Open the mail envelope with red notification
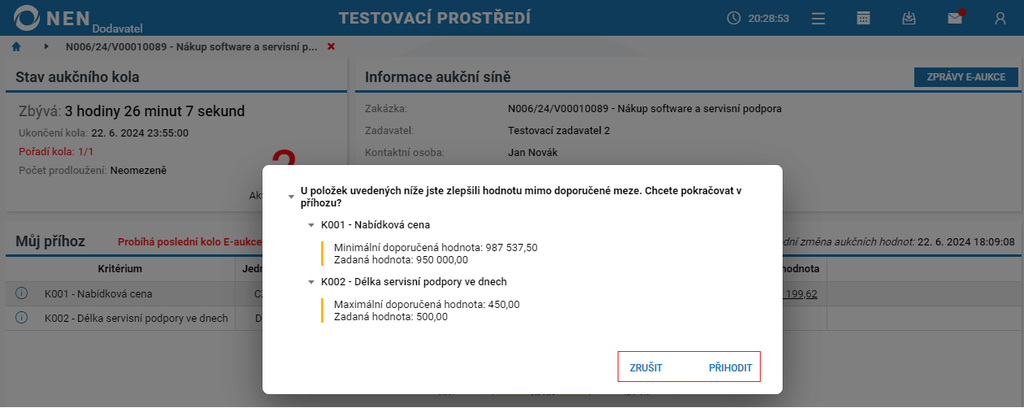This screenshot has height=408, width=1024. tap(955, 18)
